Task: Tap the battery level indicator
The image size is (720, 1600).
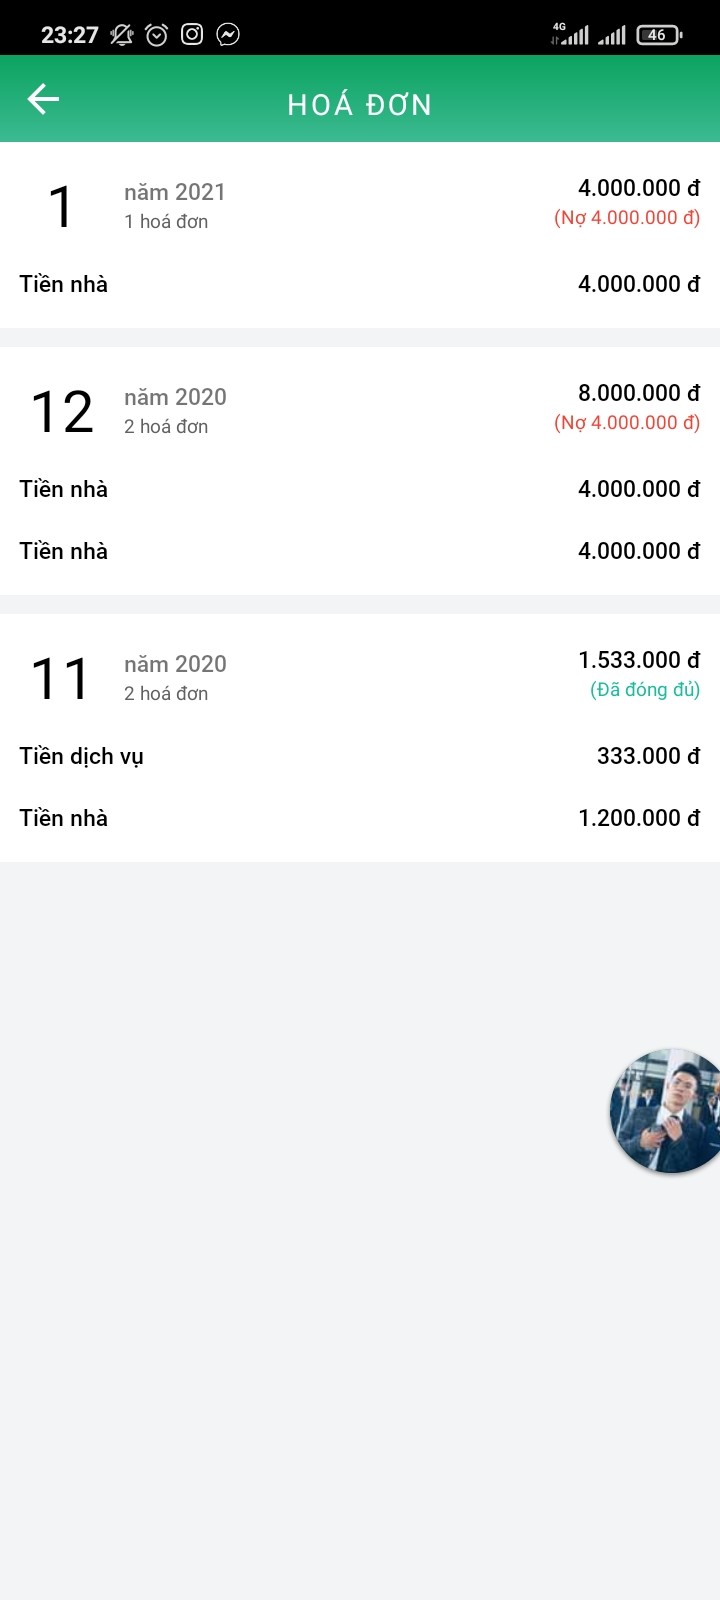Action: click(x=658, y=35)
